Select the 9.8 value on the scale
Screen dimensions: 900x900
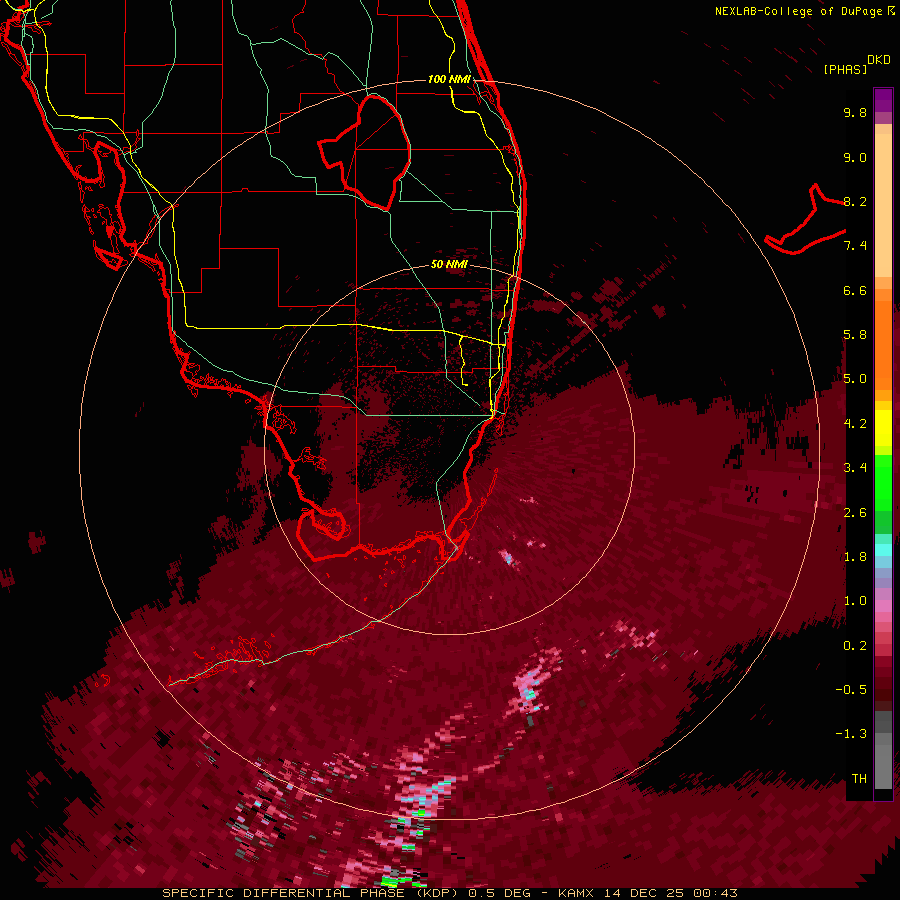pyautogui.click(x=855, y=112)
